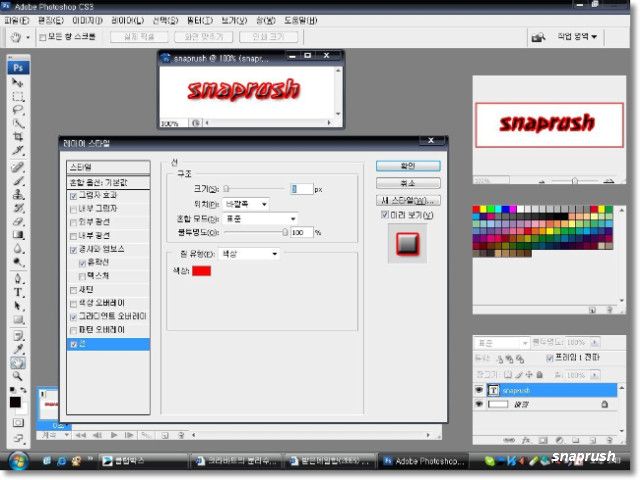Open the 이미지(I) Image menu
640x480 pixels.
pos(87,20)
